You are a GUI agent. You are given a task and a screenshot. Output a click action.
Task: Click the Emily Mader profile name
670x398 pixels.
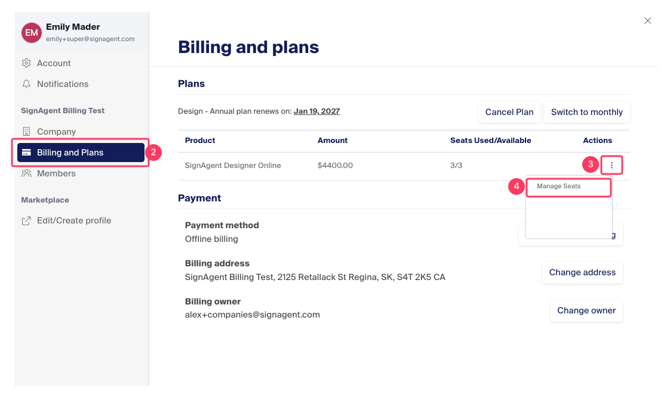click(x=73, y=27)
